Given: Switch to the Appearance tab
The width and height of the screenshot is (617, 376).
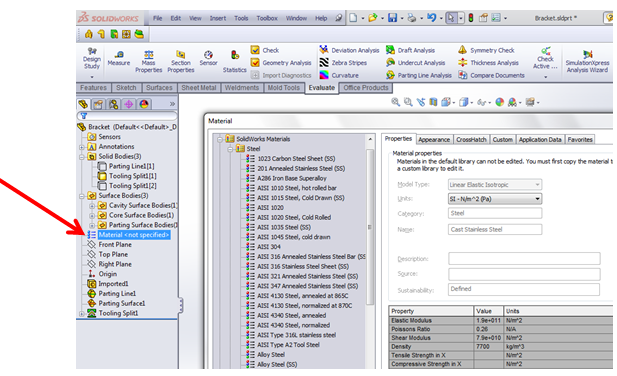Looking at the screenshot, I should [434, 140].
